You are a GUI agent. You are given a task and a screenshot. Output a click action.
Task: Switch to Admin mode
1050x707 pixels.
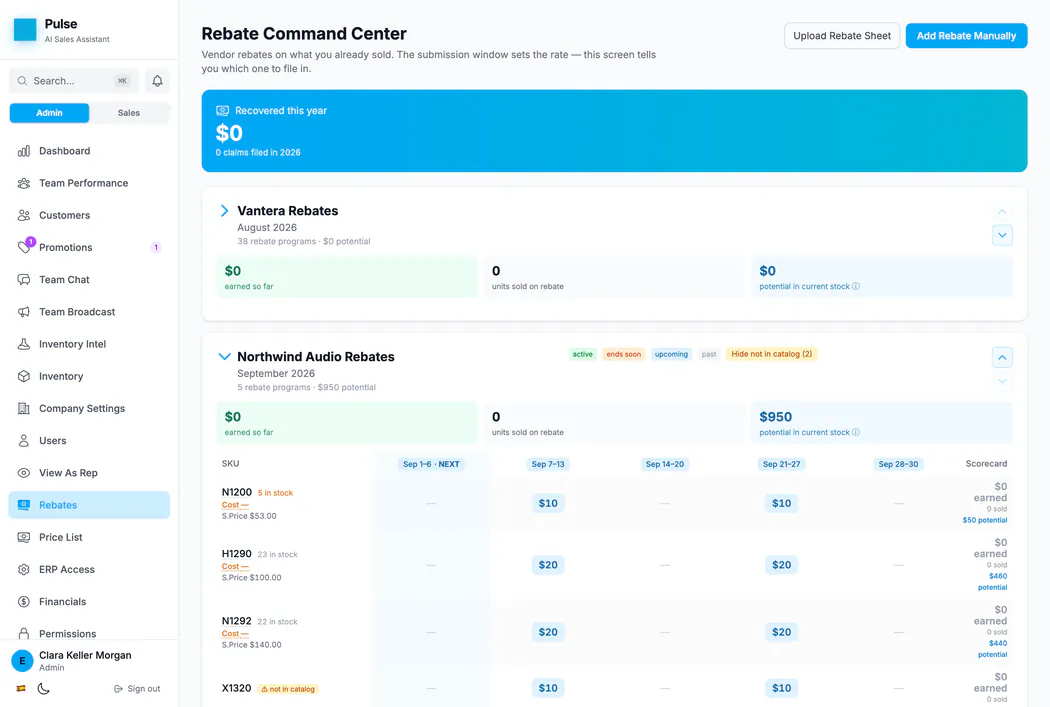point(49,113)
